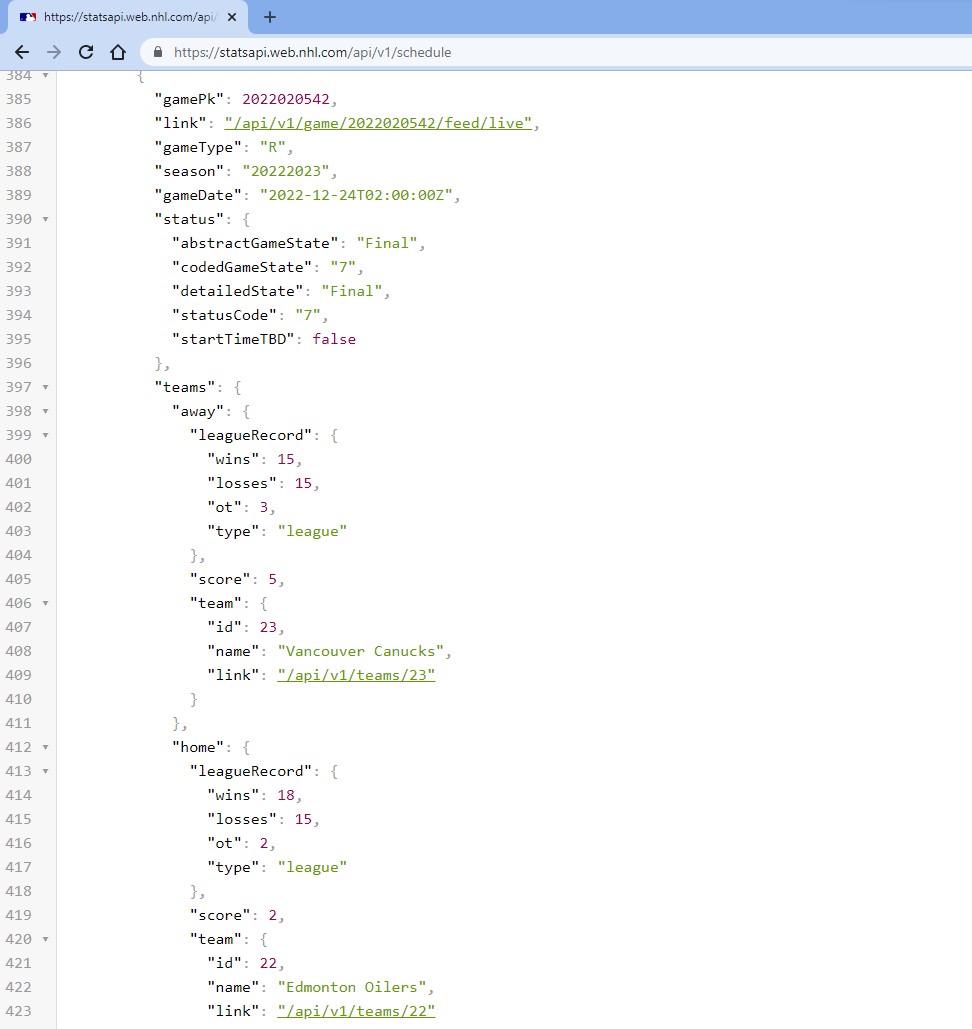
Task: Follow the /api/v1/teams/22 link
Action: pos(356,1011)
